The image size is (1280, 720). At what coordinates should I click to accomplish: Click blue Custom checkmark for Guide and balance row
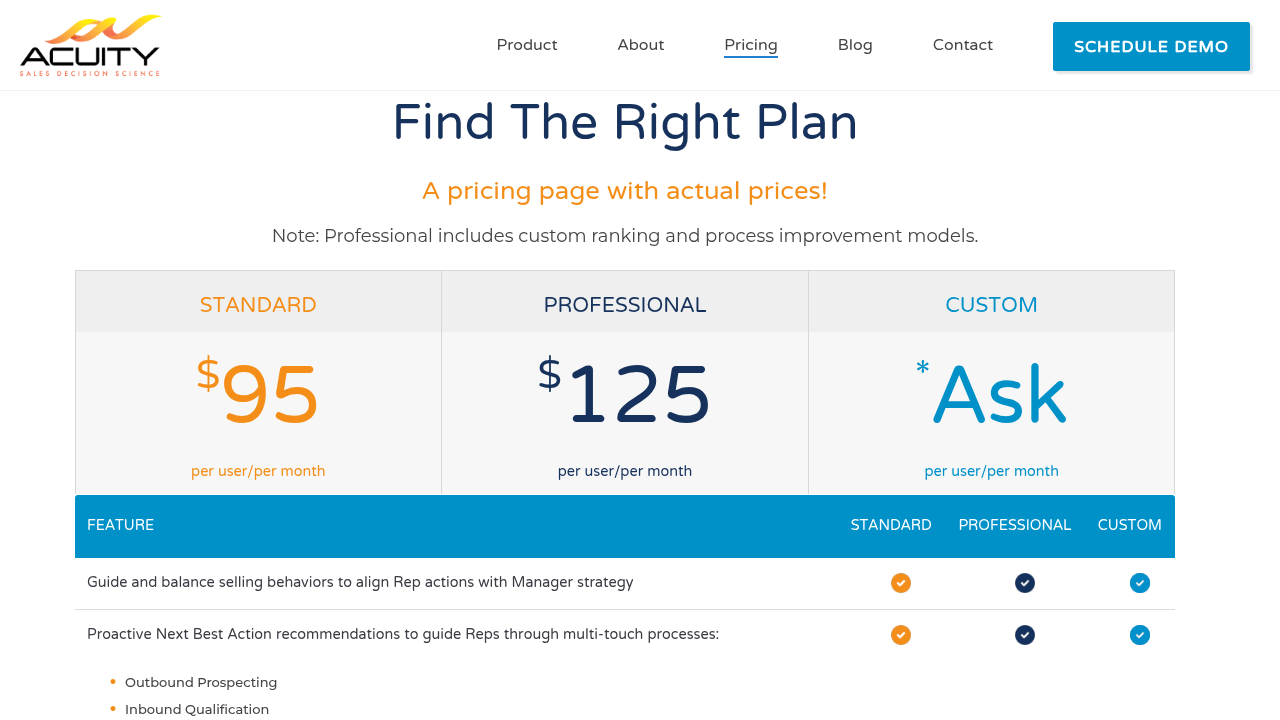tap(1140, 583)
